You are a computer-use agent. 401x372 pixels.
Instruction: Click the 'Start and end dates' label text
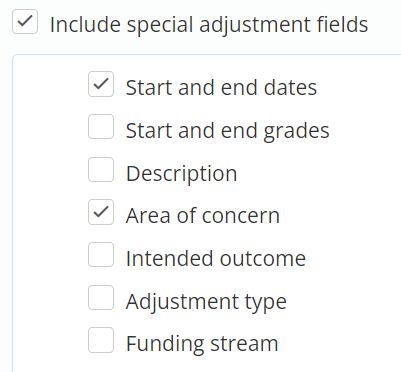click(221, 88)
